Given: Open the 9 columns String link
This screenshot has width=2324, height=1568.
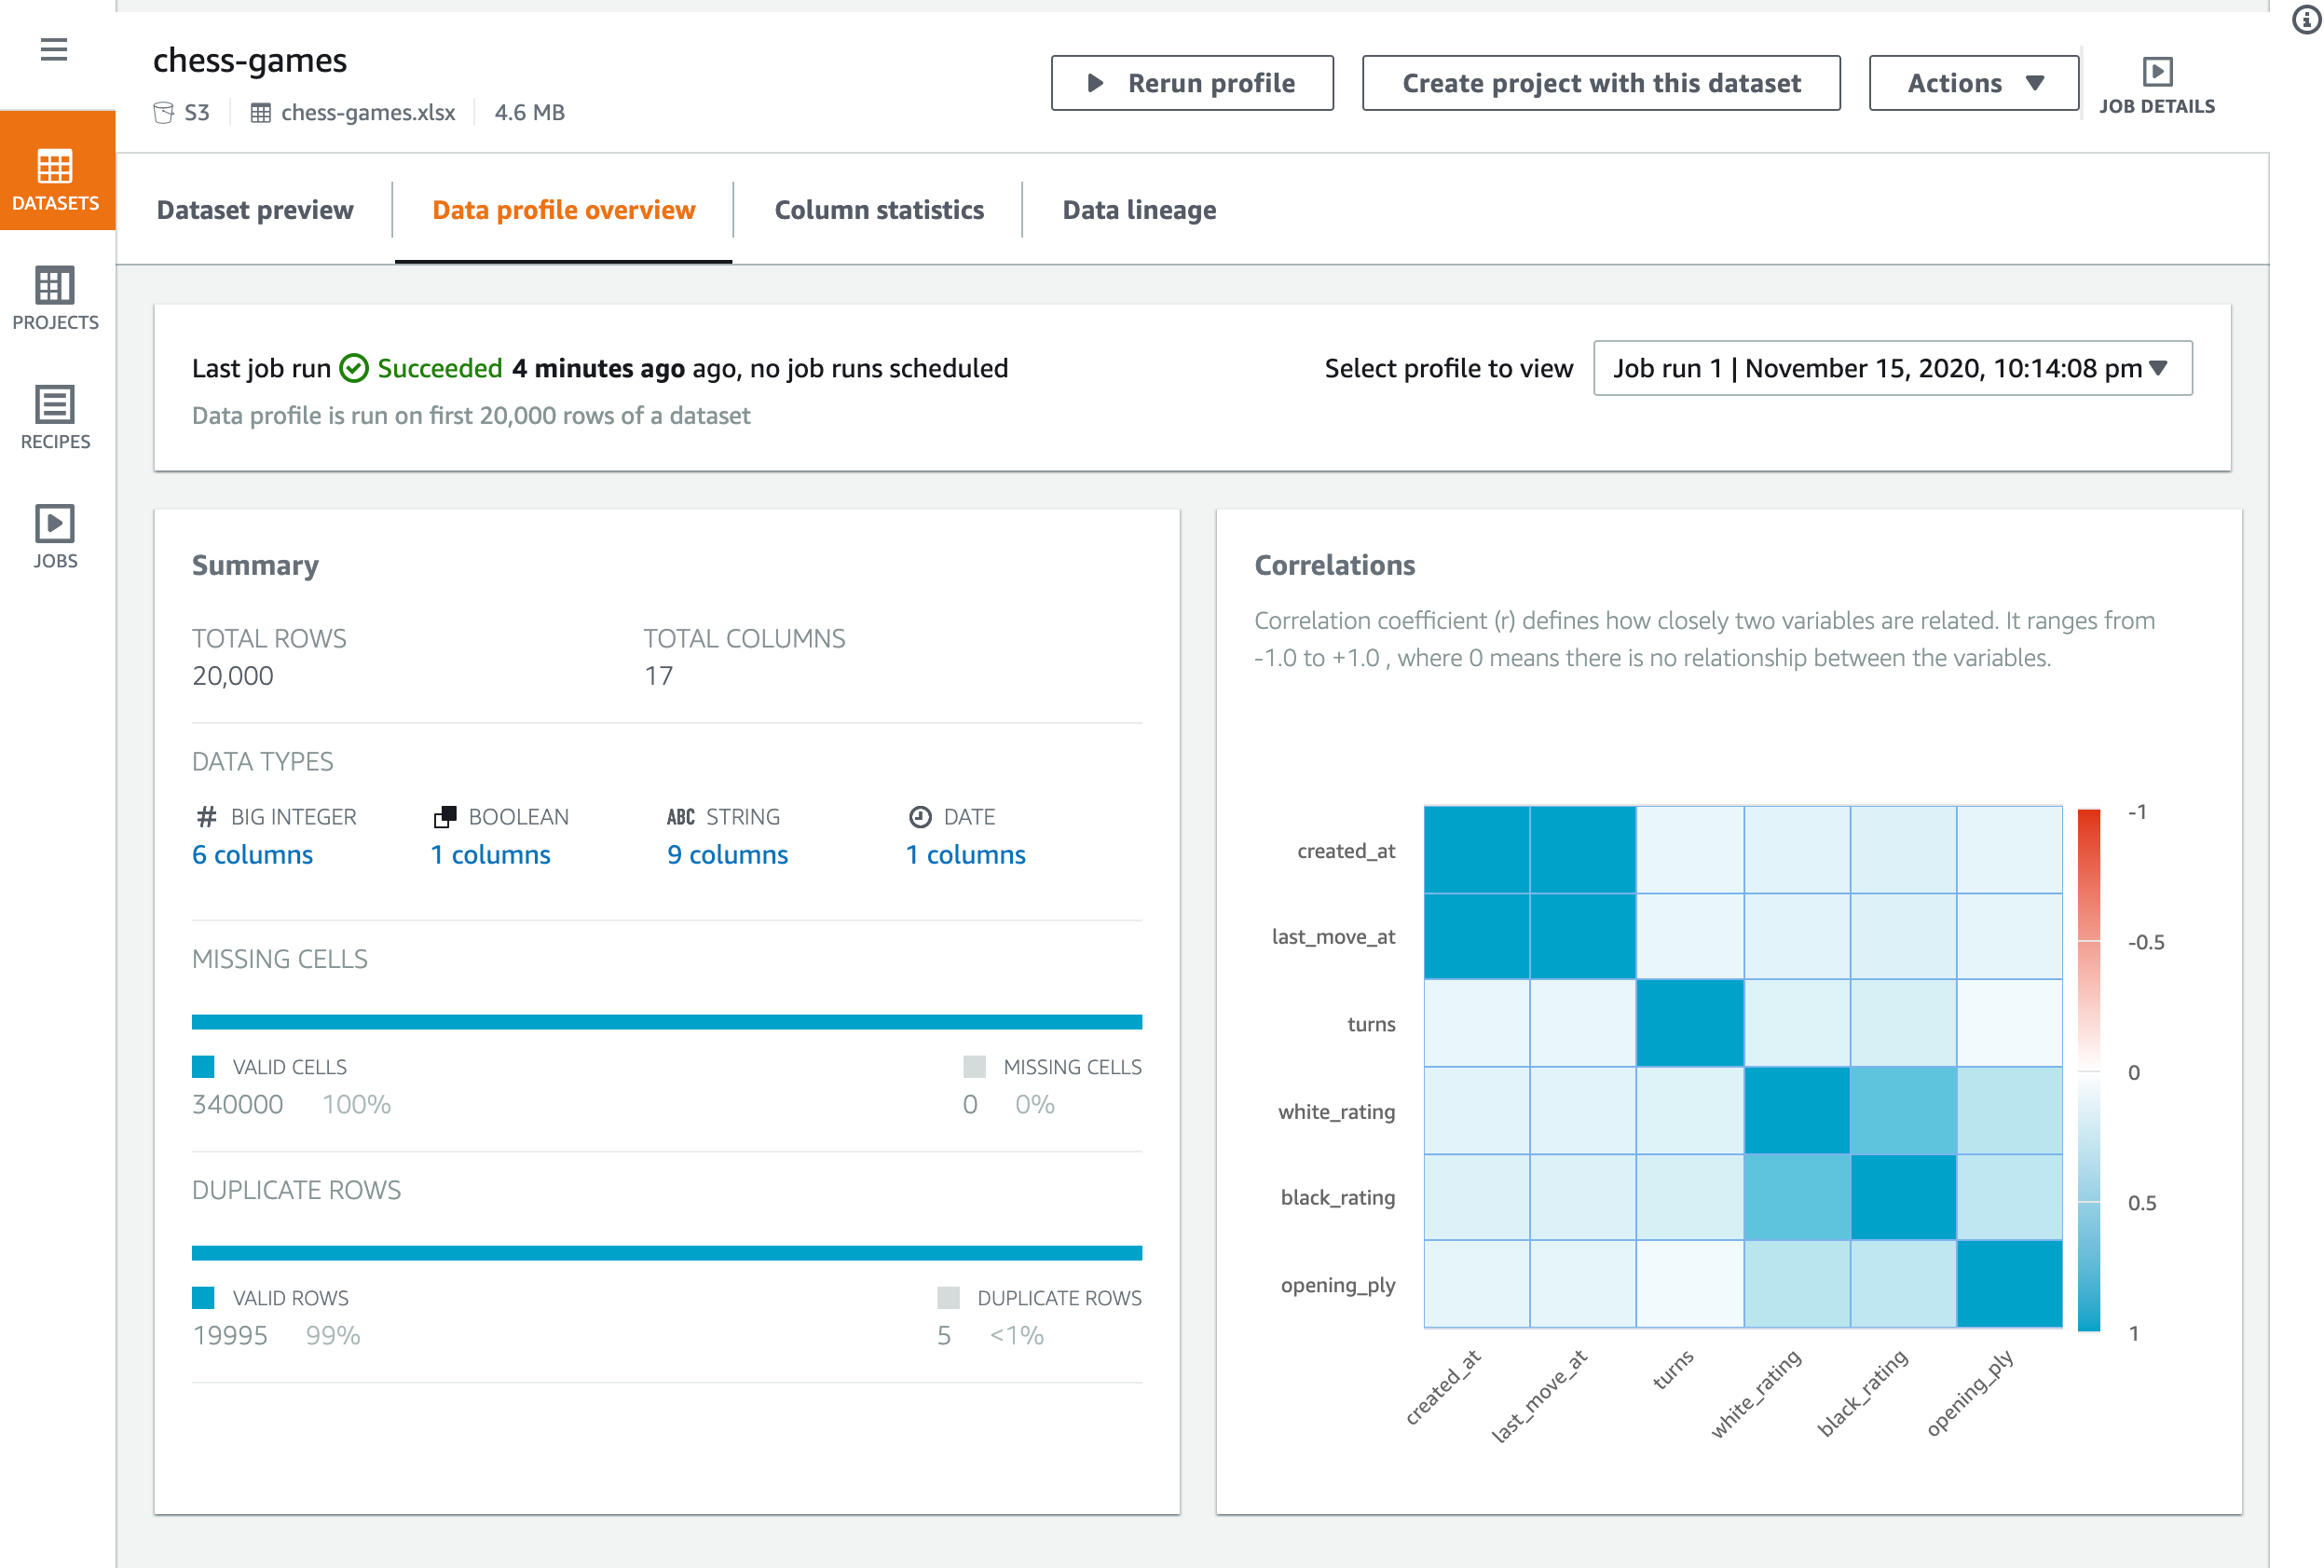Looking at the screenshot, I should point(727,854).
